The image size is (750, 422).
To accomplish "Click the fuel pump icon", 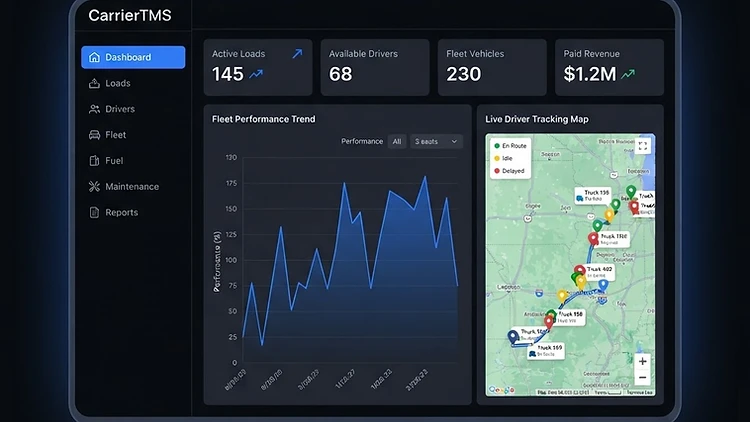I will (94, 161).
